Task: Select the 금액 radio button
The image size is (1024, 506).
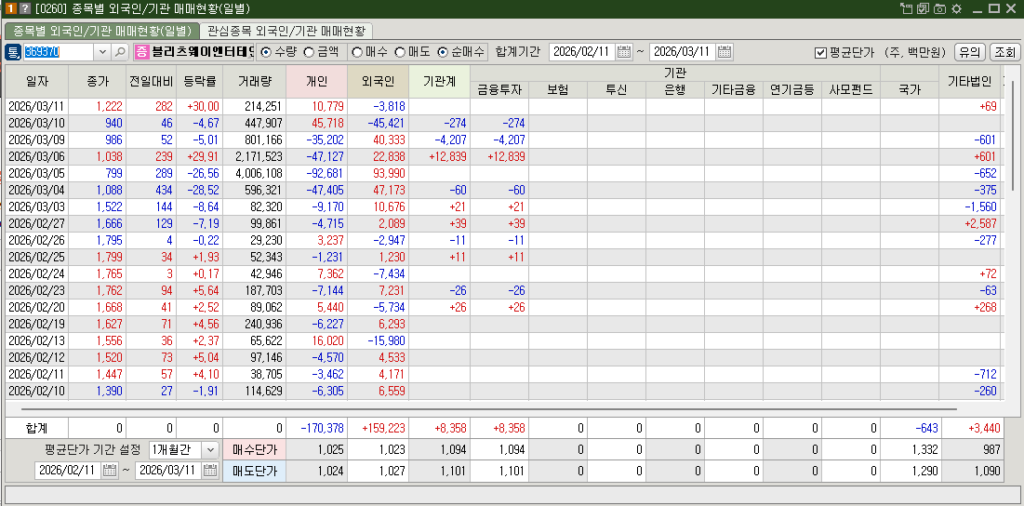Action: [x=309, y=52]
